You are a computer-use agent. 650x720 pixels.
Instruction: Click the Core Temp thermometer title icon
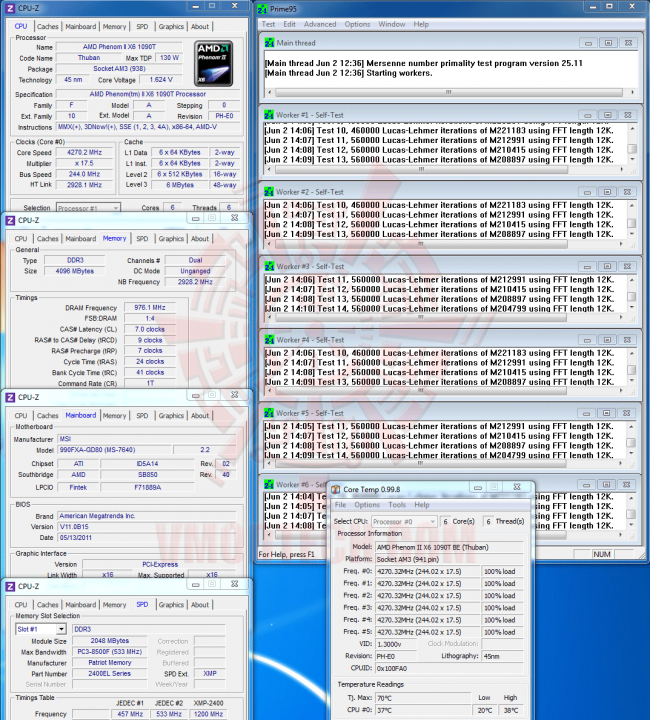coord(336,489)
